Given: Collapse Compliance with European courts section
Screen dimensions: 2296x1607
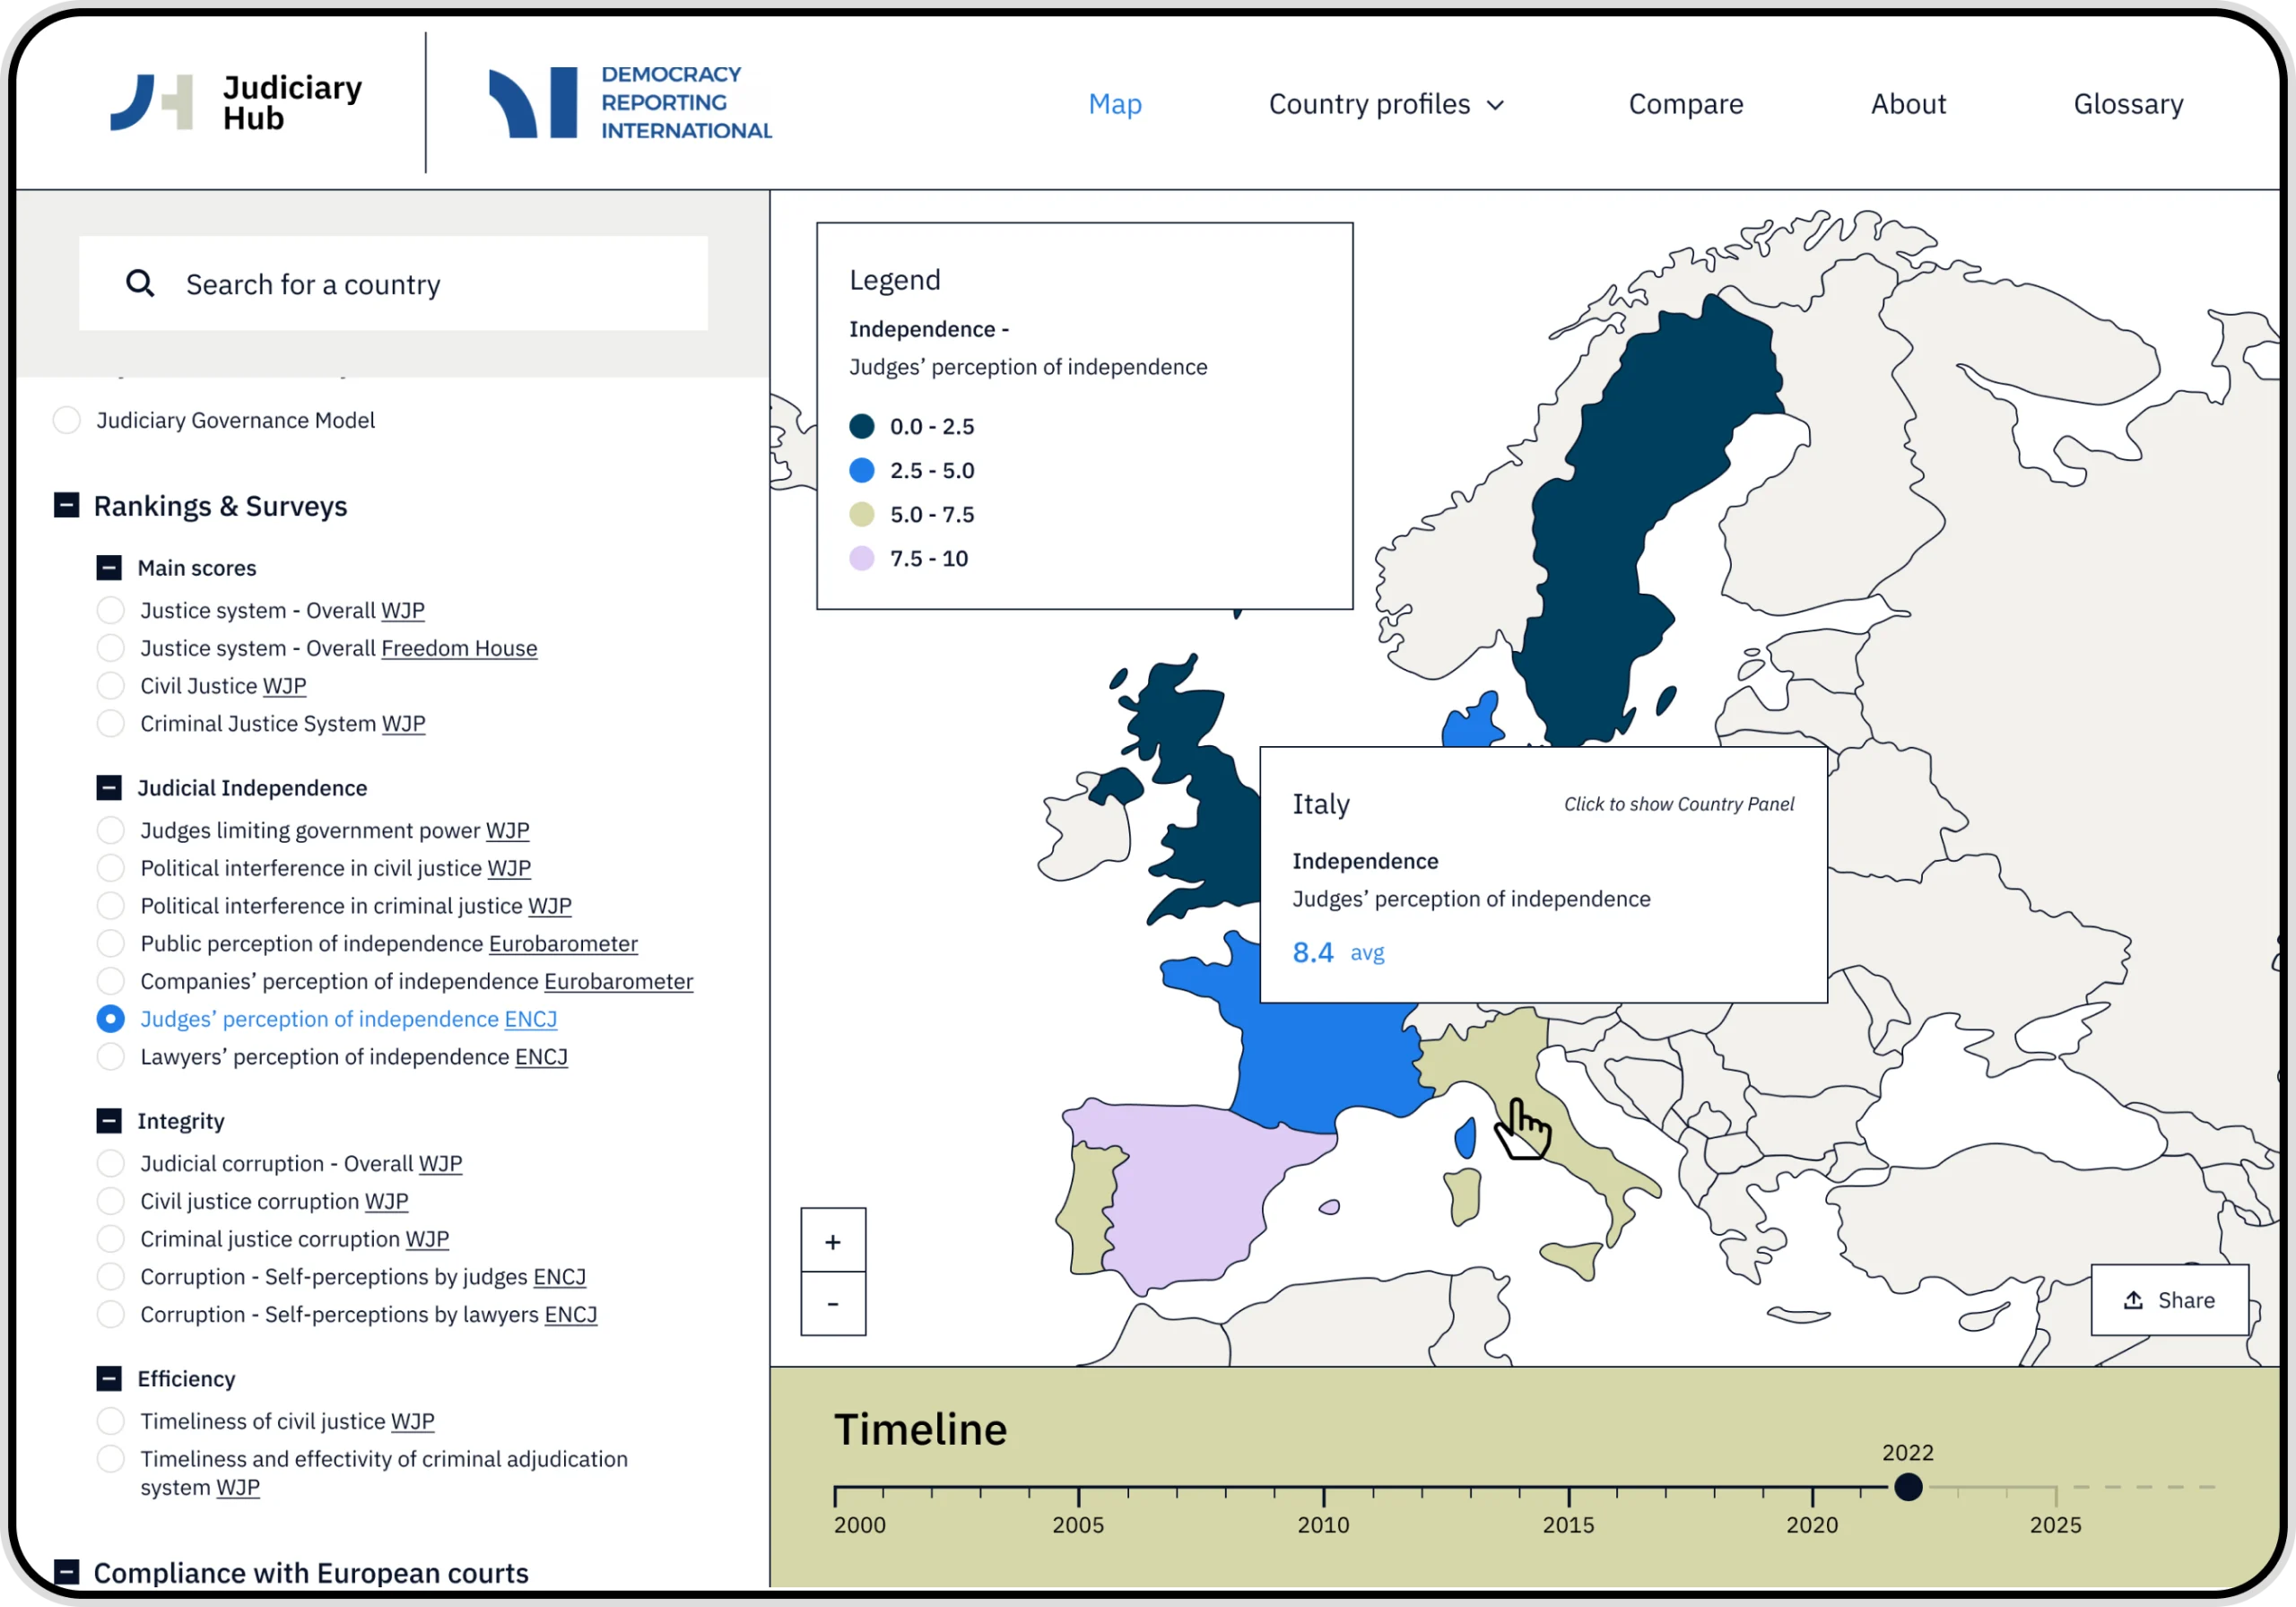Looking at the screenshot, I should pyautogui.click(x=66, y=1572).
